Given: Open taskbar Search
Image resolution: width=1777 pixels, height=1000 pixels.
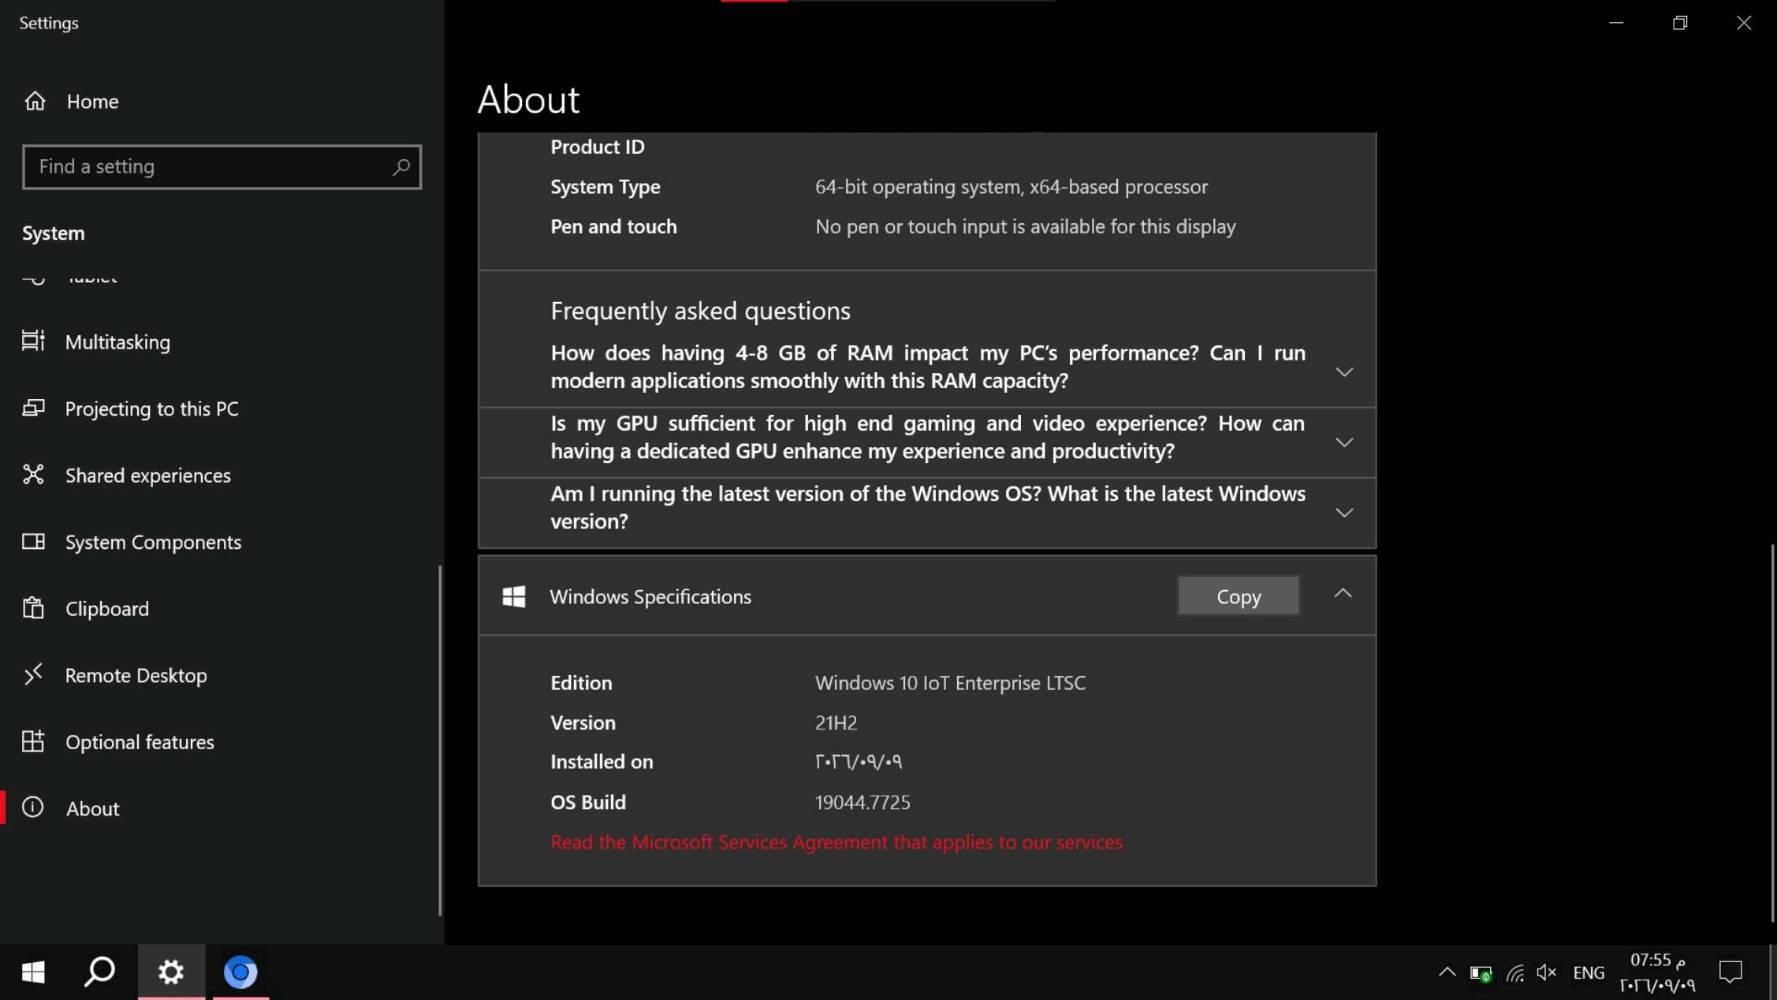Looking at the screenshot, I should coord(100,972).
